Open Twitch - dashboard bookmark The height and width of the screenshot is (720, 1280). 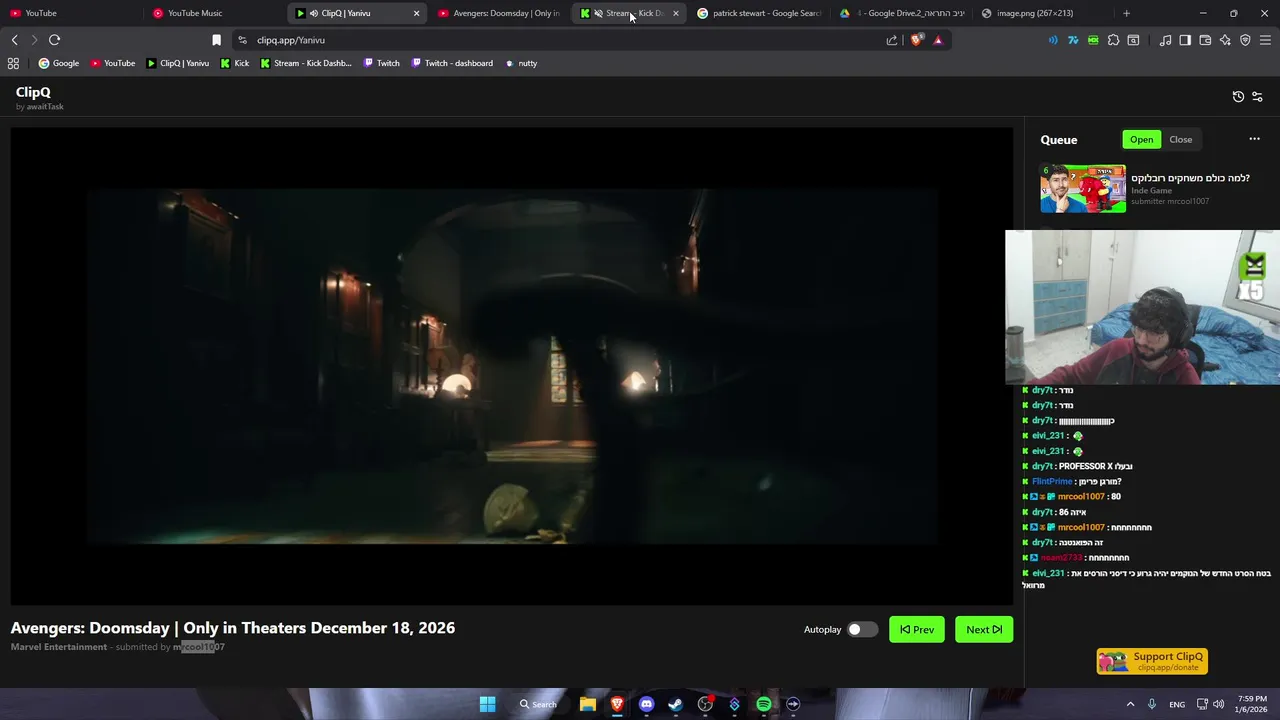click(x=452, y=63)
